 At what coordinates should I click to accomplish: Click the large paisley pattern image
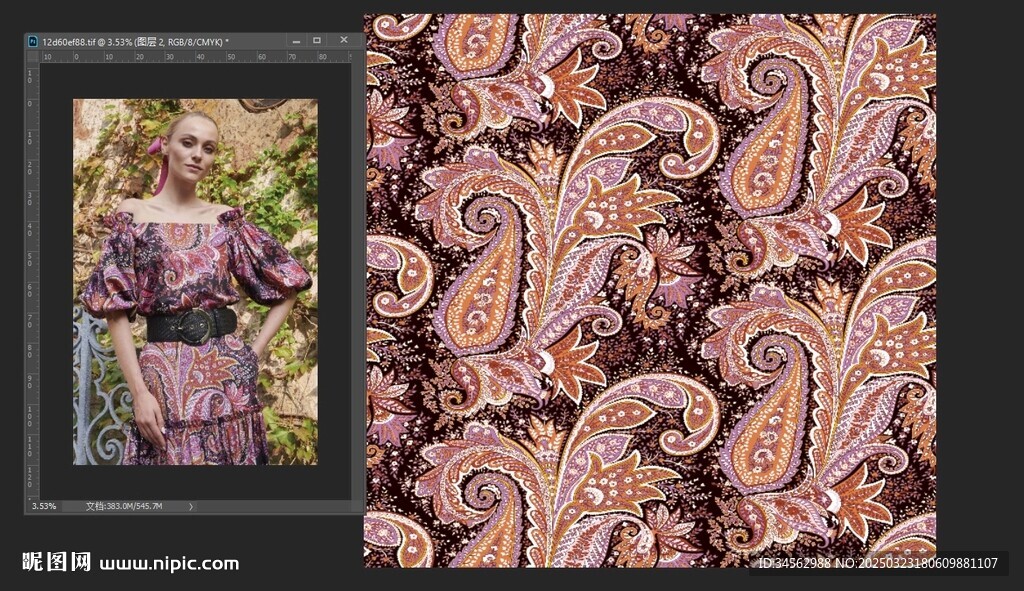650,290
